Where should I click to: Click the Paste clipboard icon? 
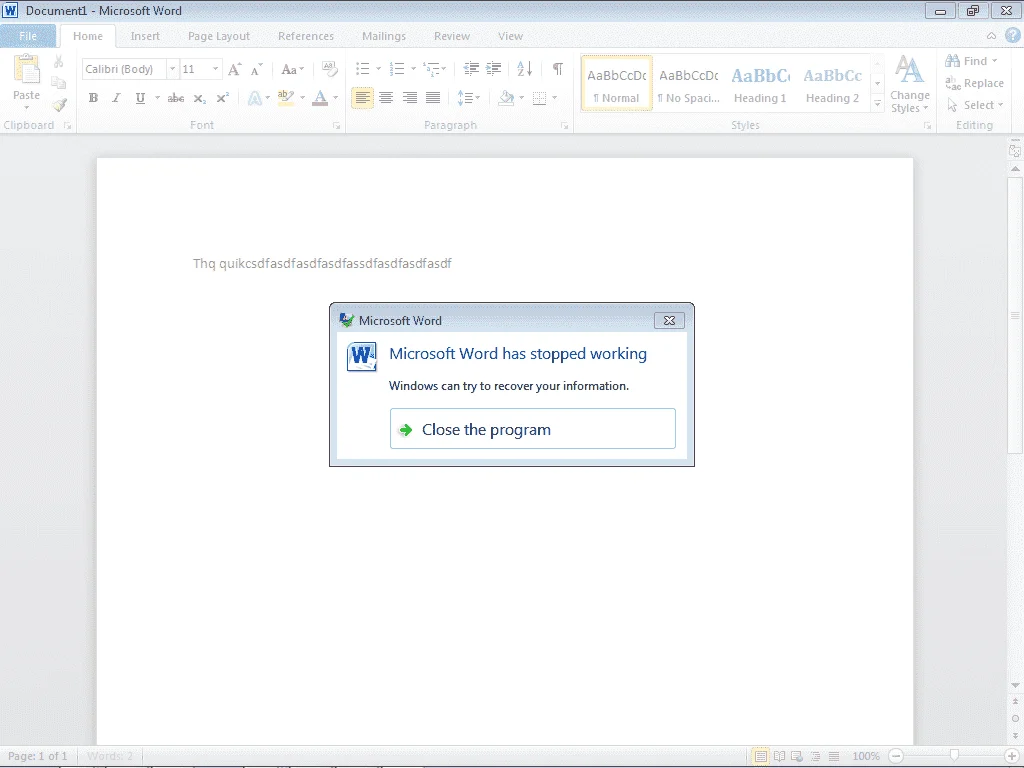coord(27,69)
